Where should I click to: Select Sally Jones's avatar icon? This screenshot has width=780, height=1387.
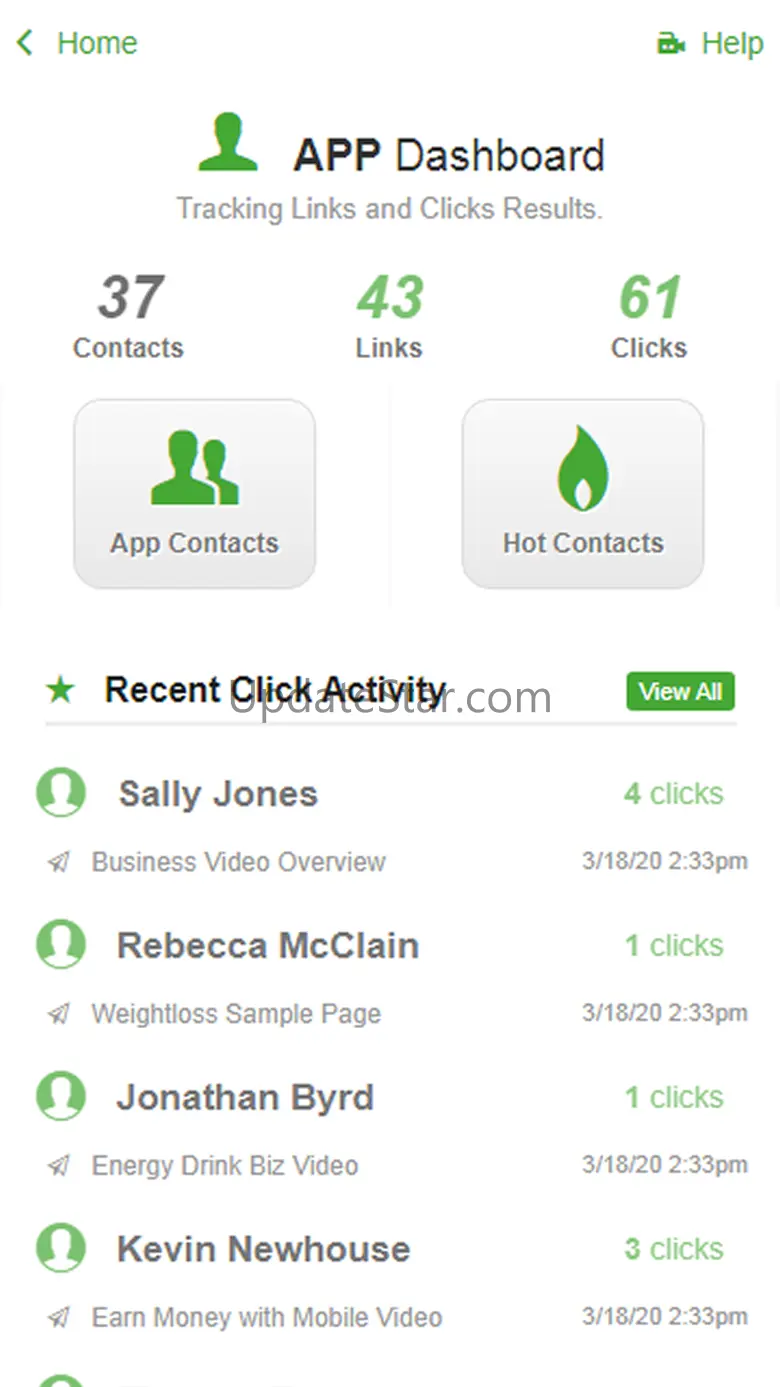point(61,793)
